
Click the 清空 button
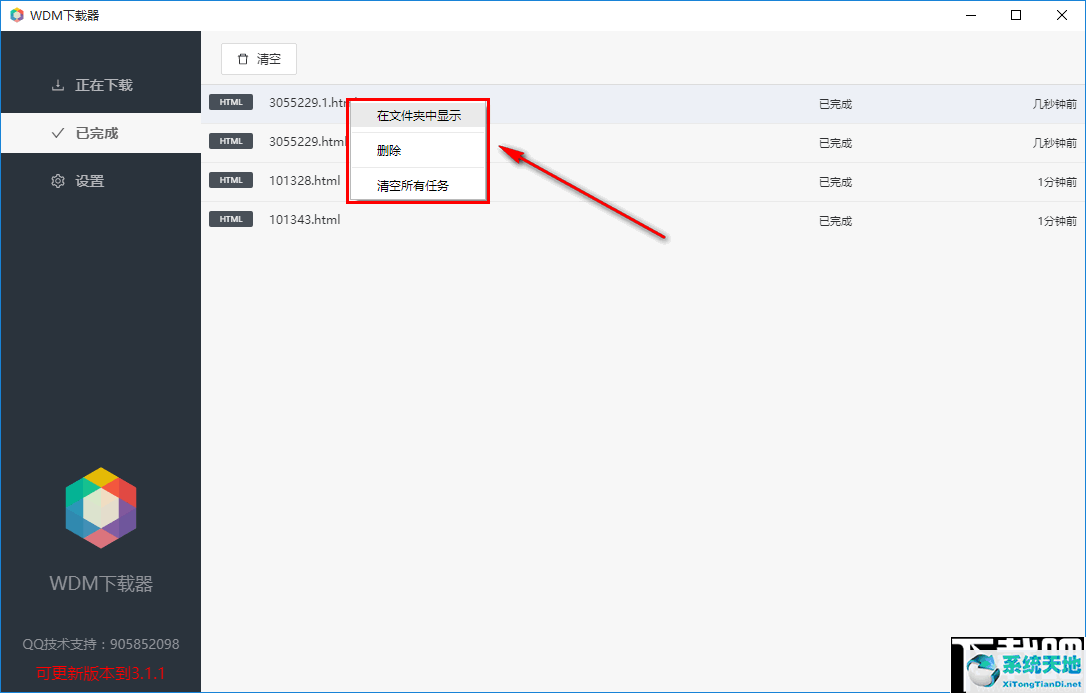click(259, 59)
